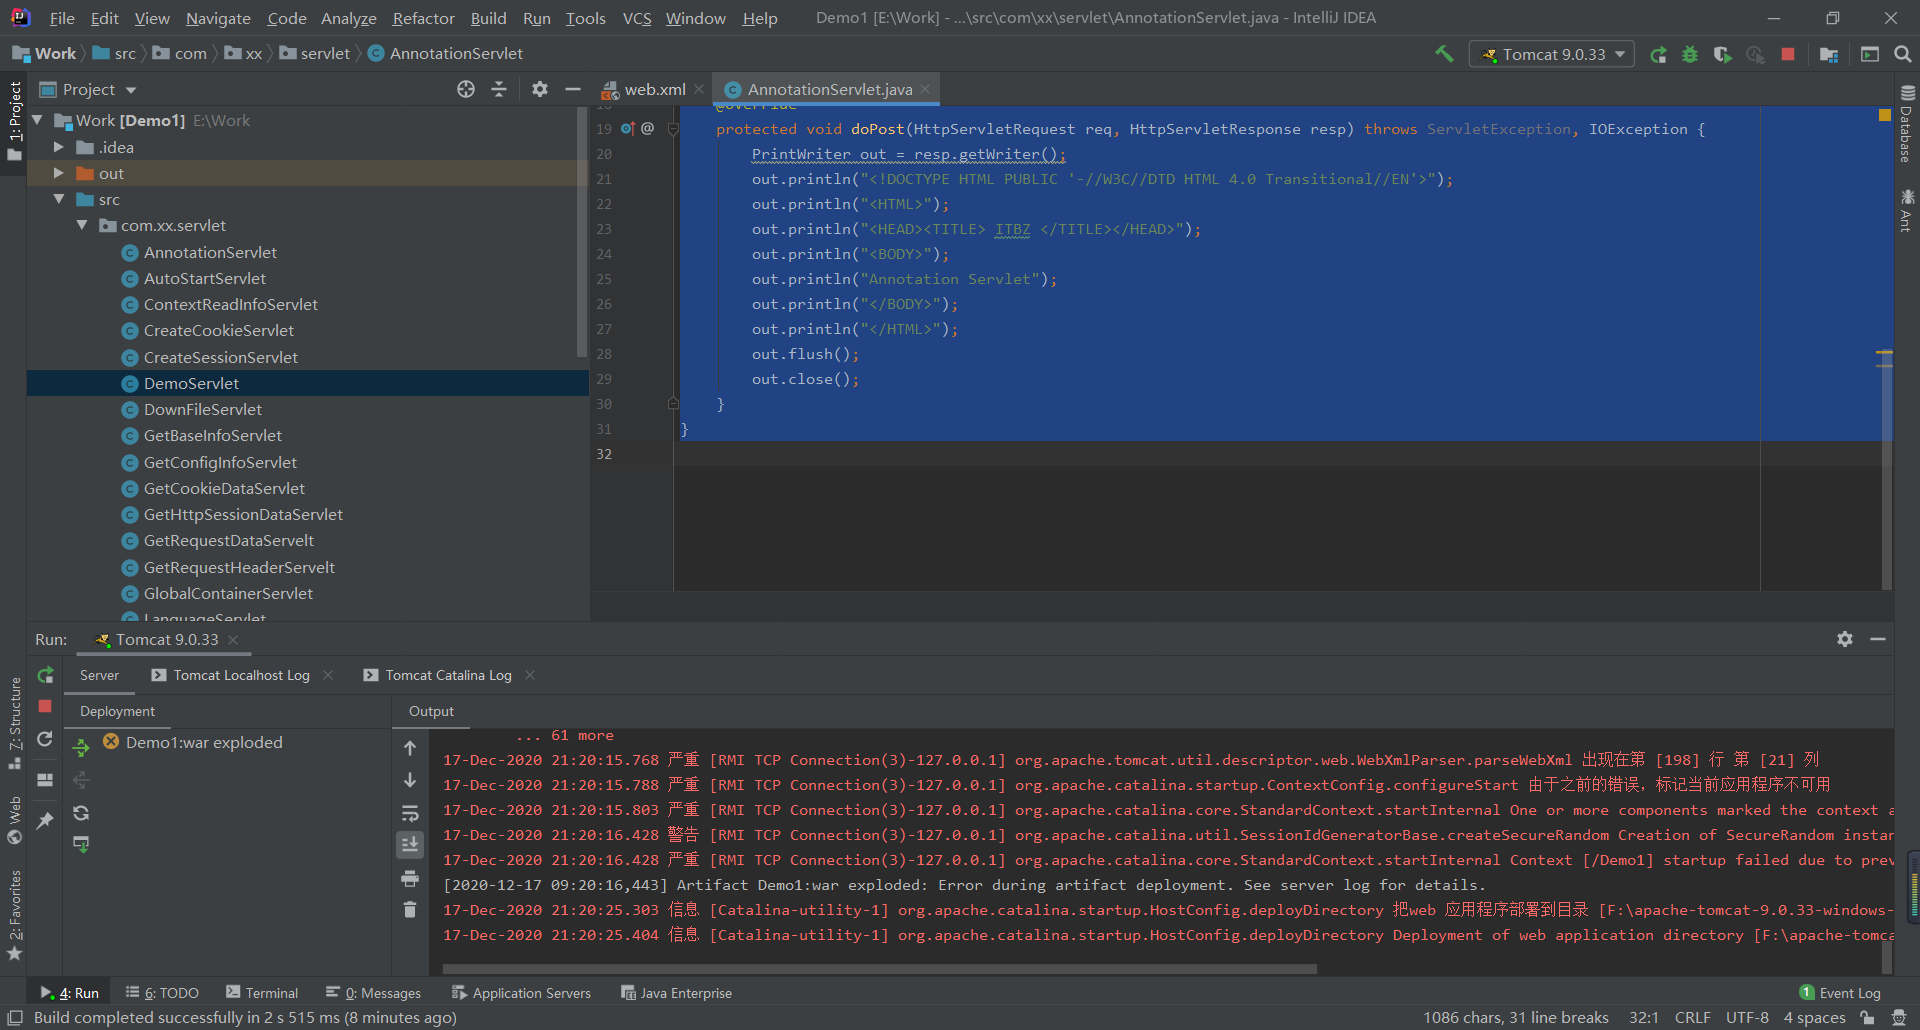Select GlobalContainerServlet class
Viewport: 1920px width, 1030px height.
228,593
